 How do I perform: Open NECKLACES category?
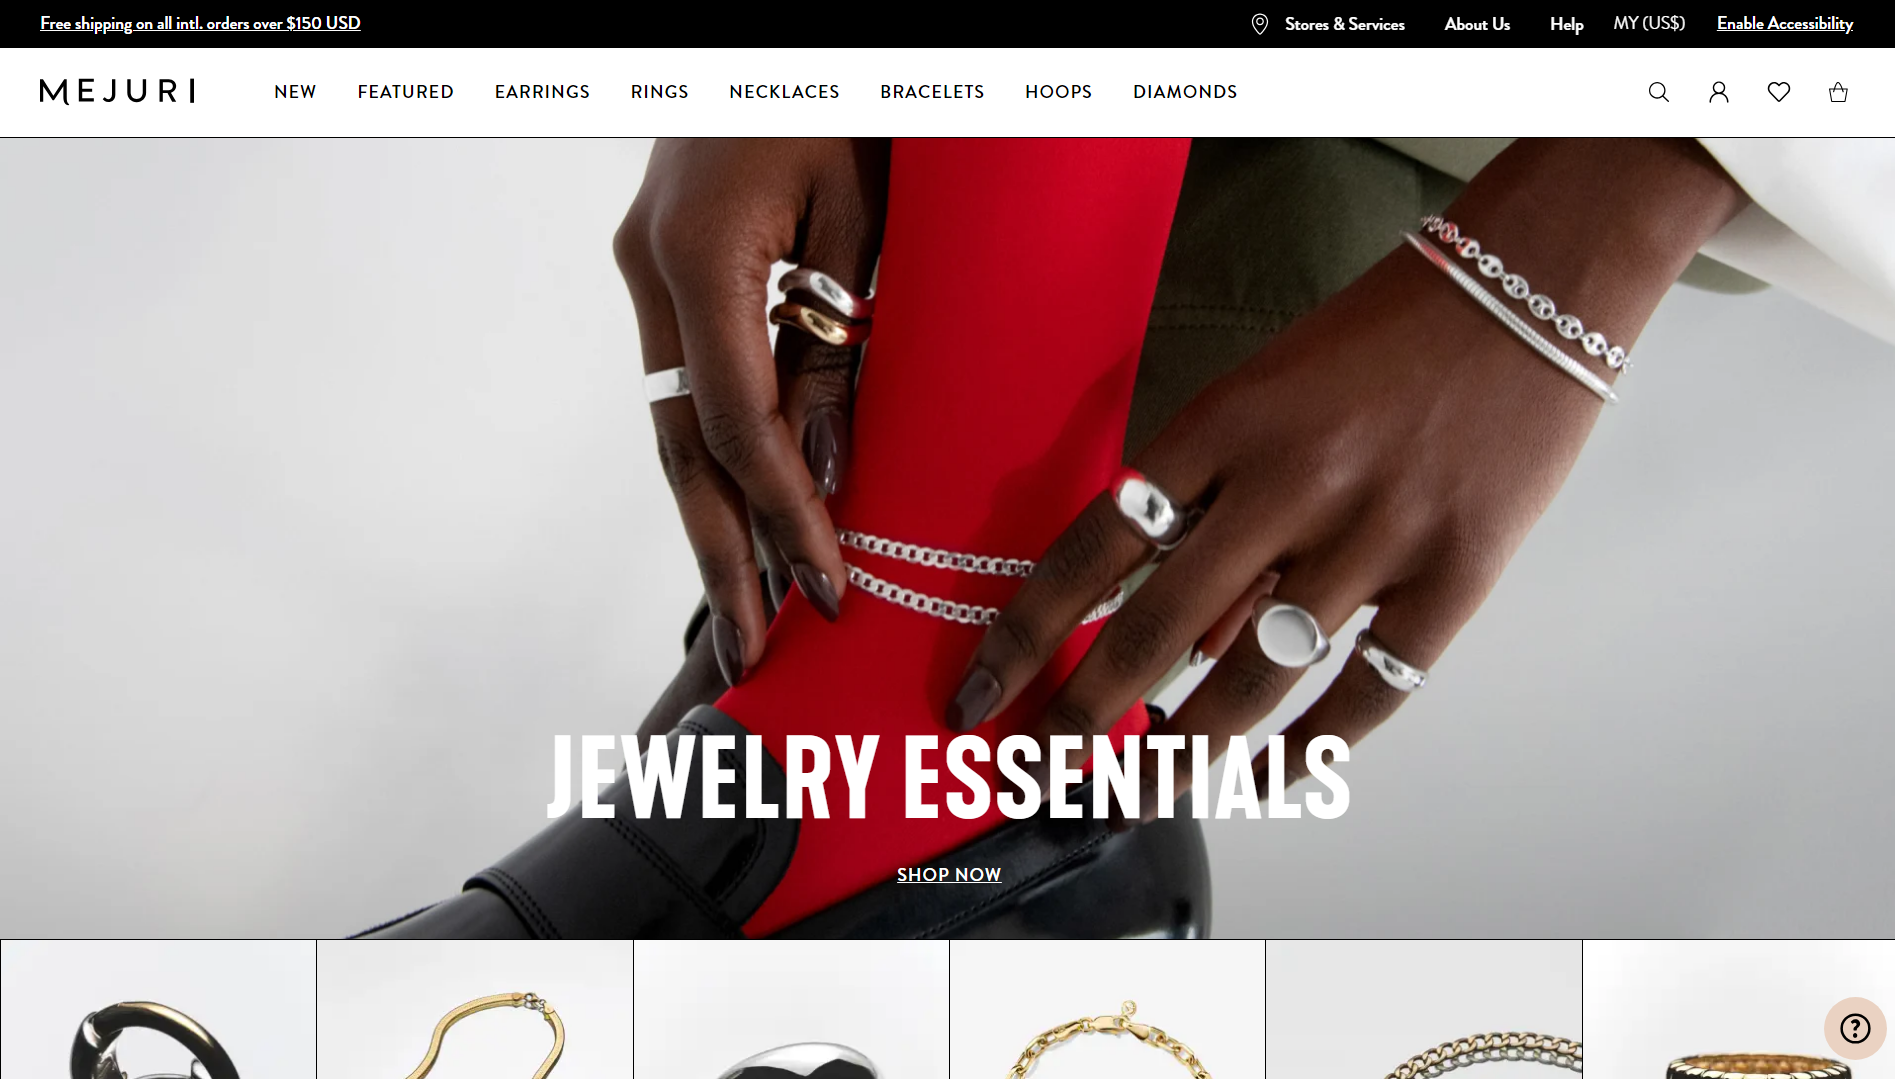point(784,92)
